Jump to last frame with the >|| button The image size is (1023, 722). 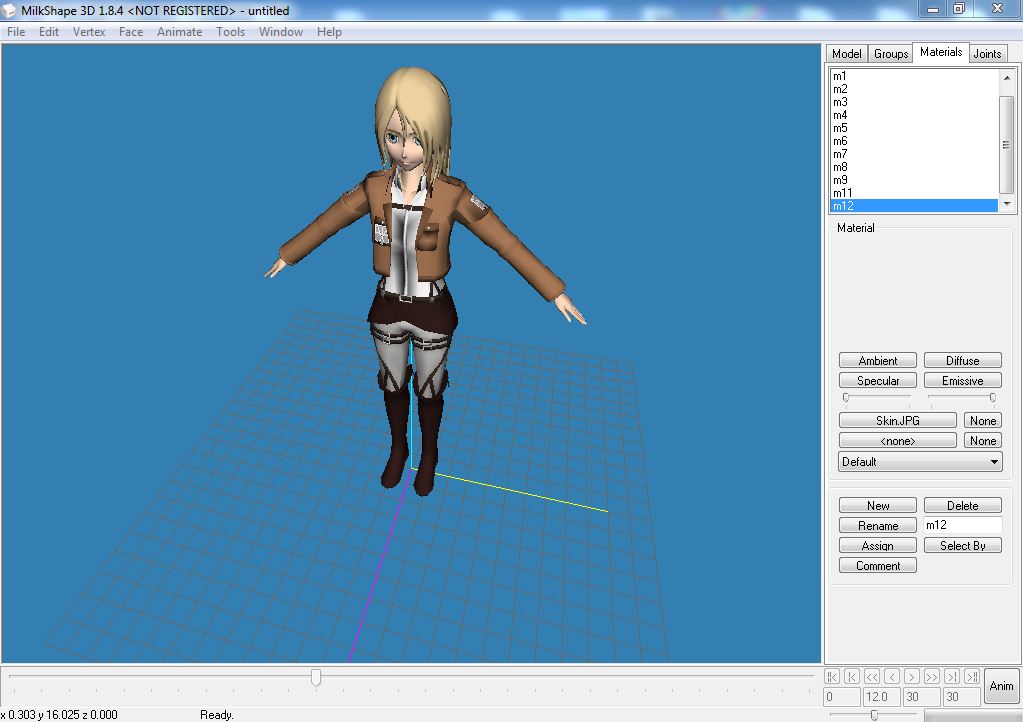972,676
